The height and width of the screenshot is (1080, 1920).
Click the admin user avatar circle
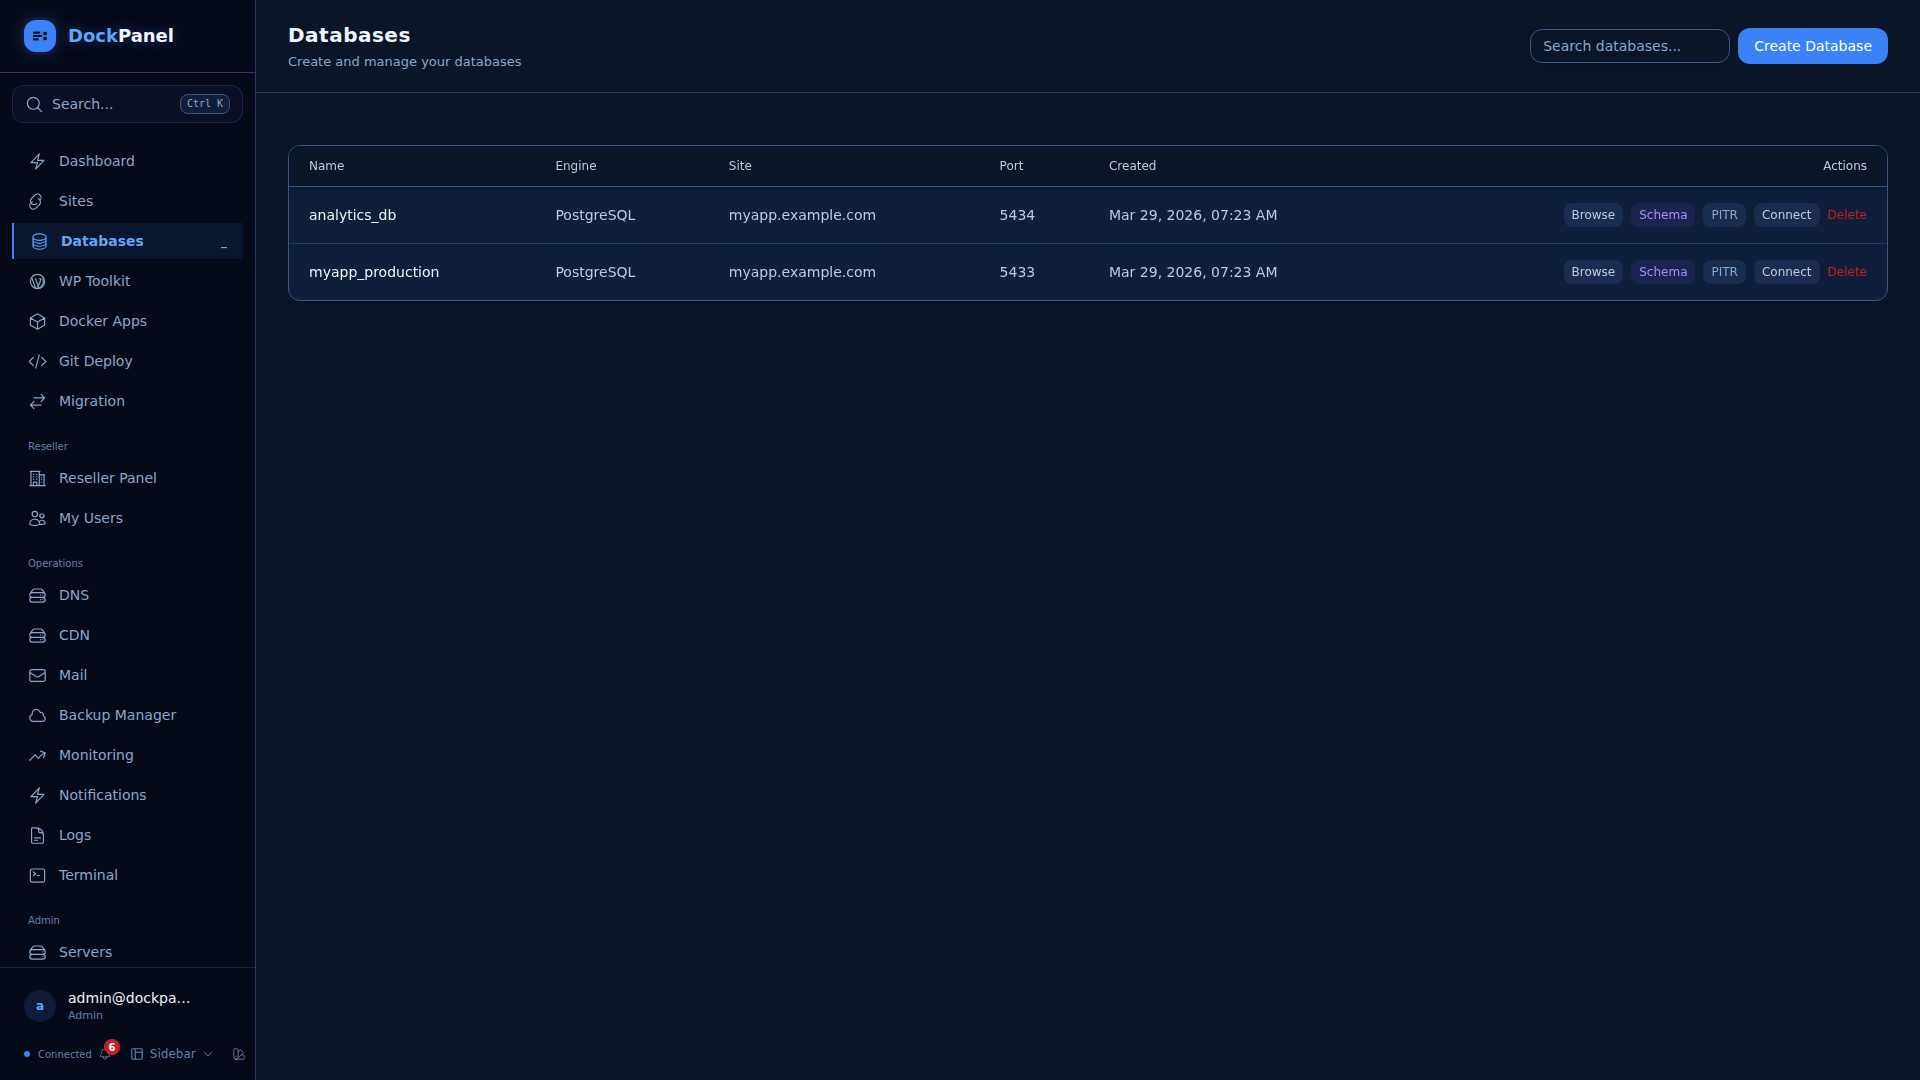40,1005
